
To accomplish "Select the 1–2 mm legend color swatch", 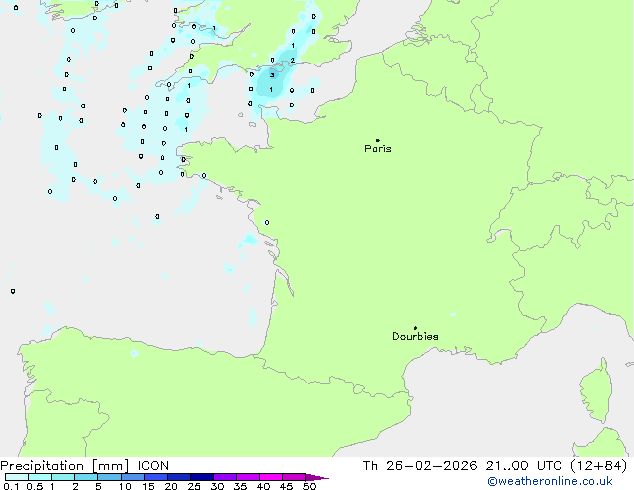I will tap(63, 477).
